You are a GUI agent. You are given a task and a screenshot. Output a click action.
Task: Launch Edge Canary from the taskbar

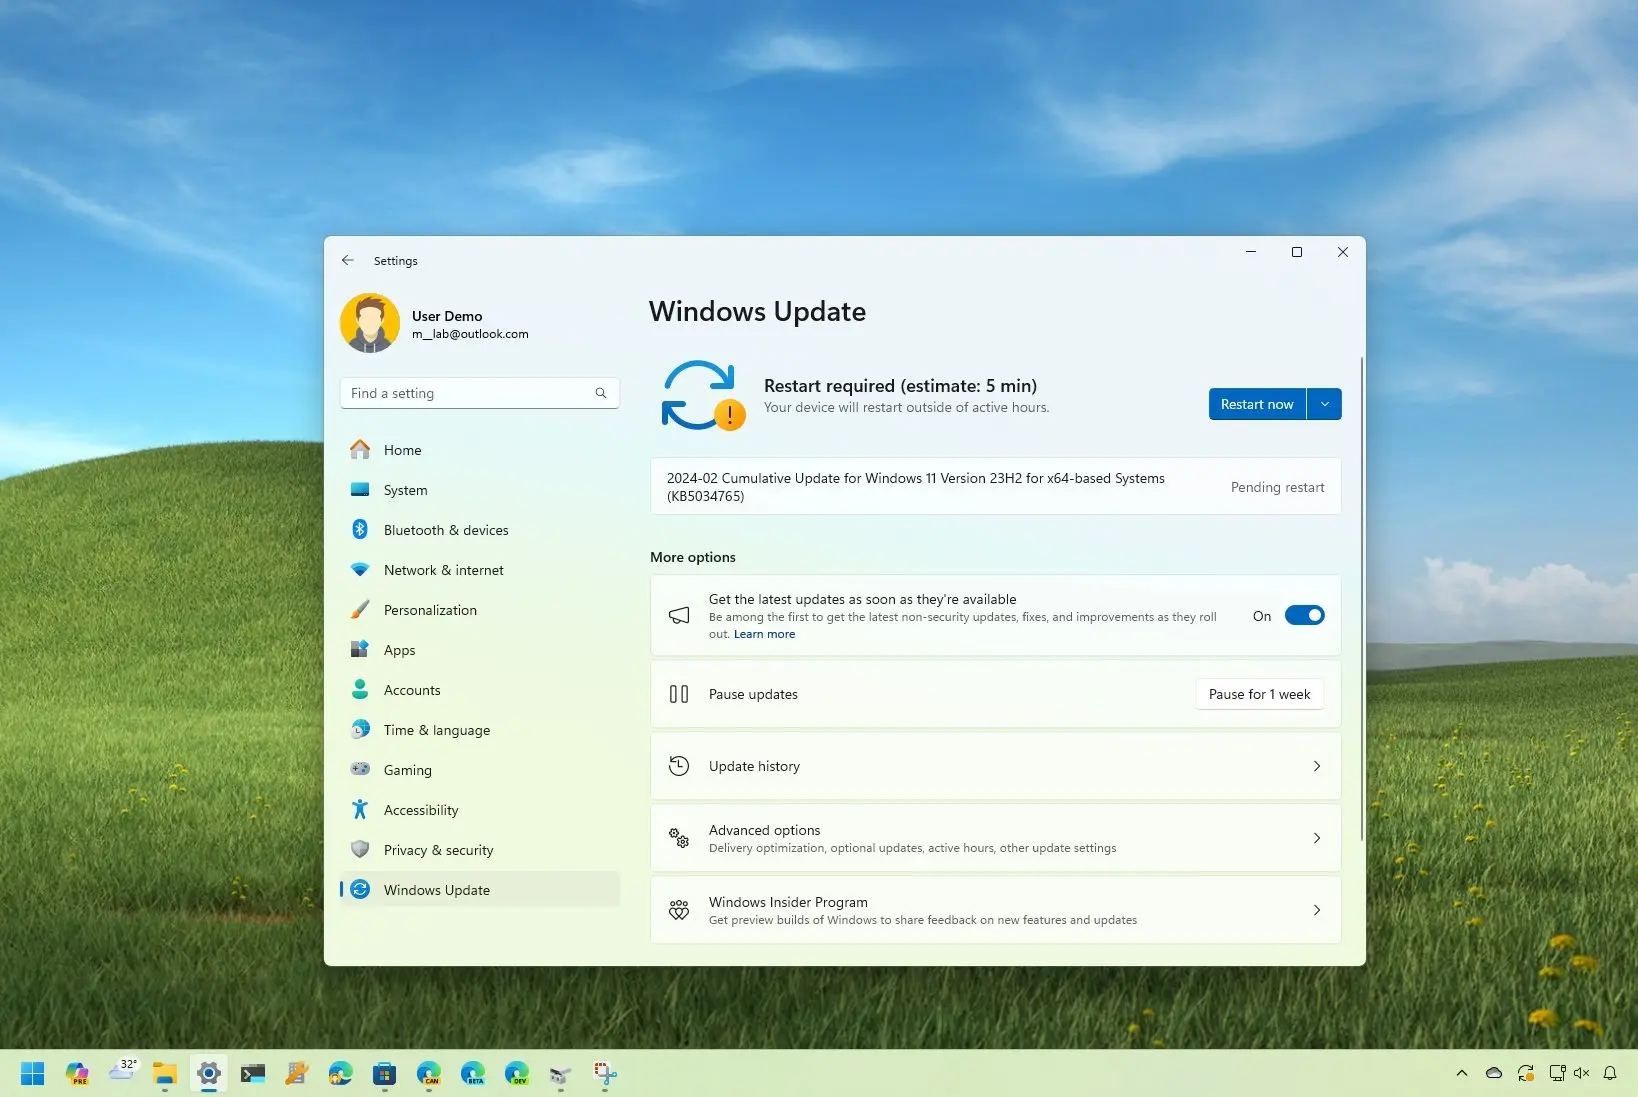click(x=429, y=1074)
